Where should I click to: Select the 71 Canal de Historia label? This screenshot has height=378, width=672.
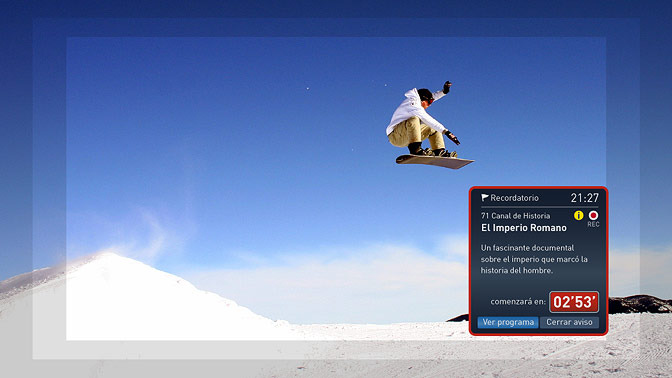pos(515,216)
